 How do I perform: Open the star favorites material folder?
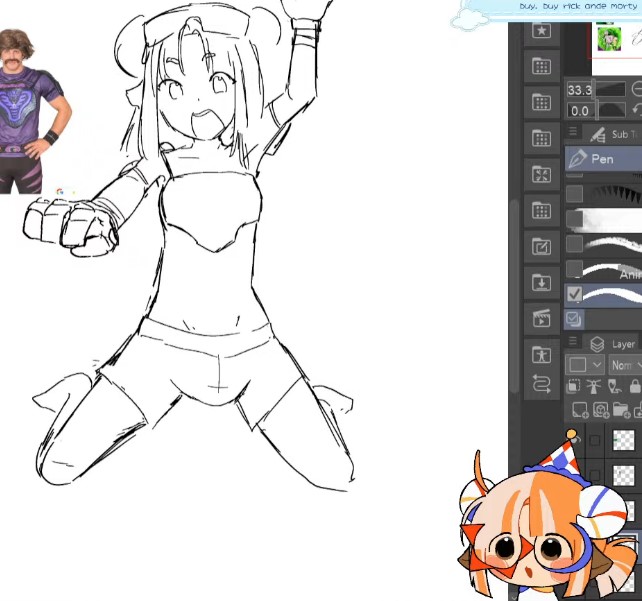[x=541, y=30]
